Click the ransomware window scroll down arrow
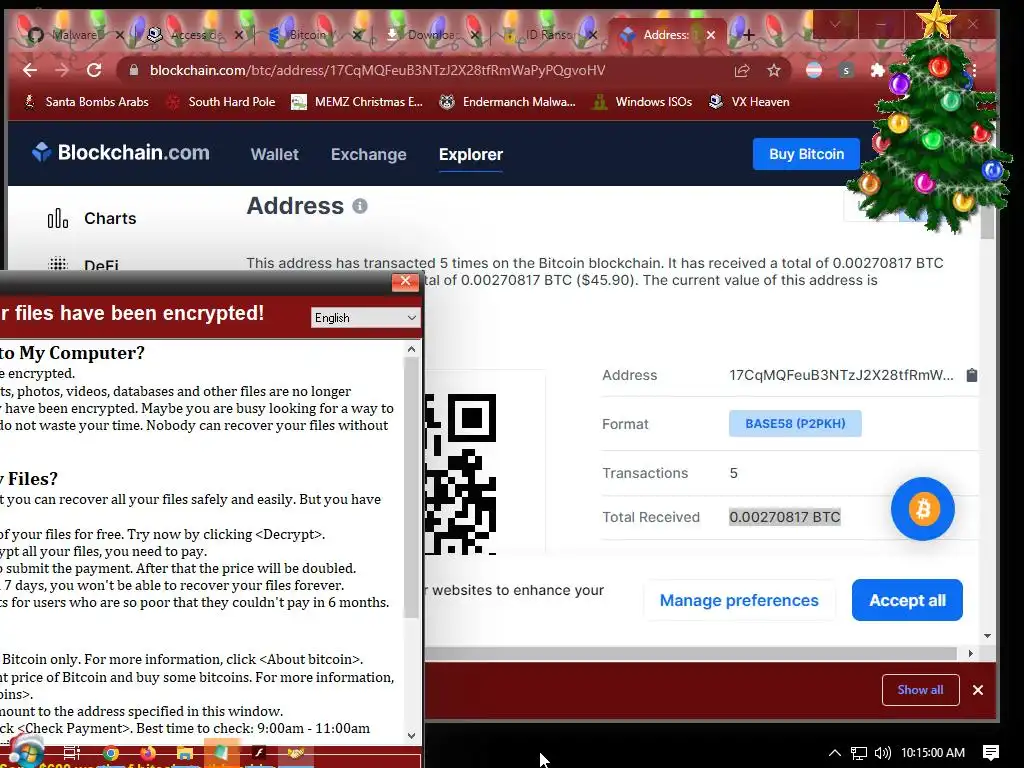 [411, 735]
